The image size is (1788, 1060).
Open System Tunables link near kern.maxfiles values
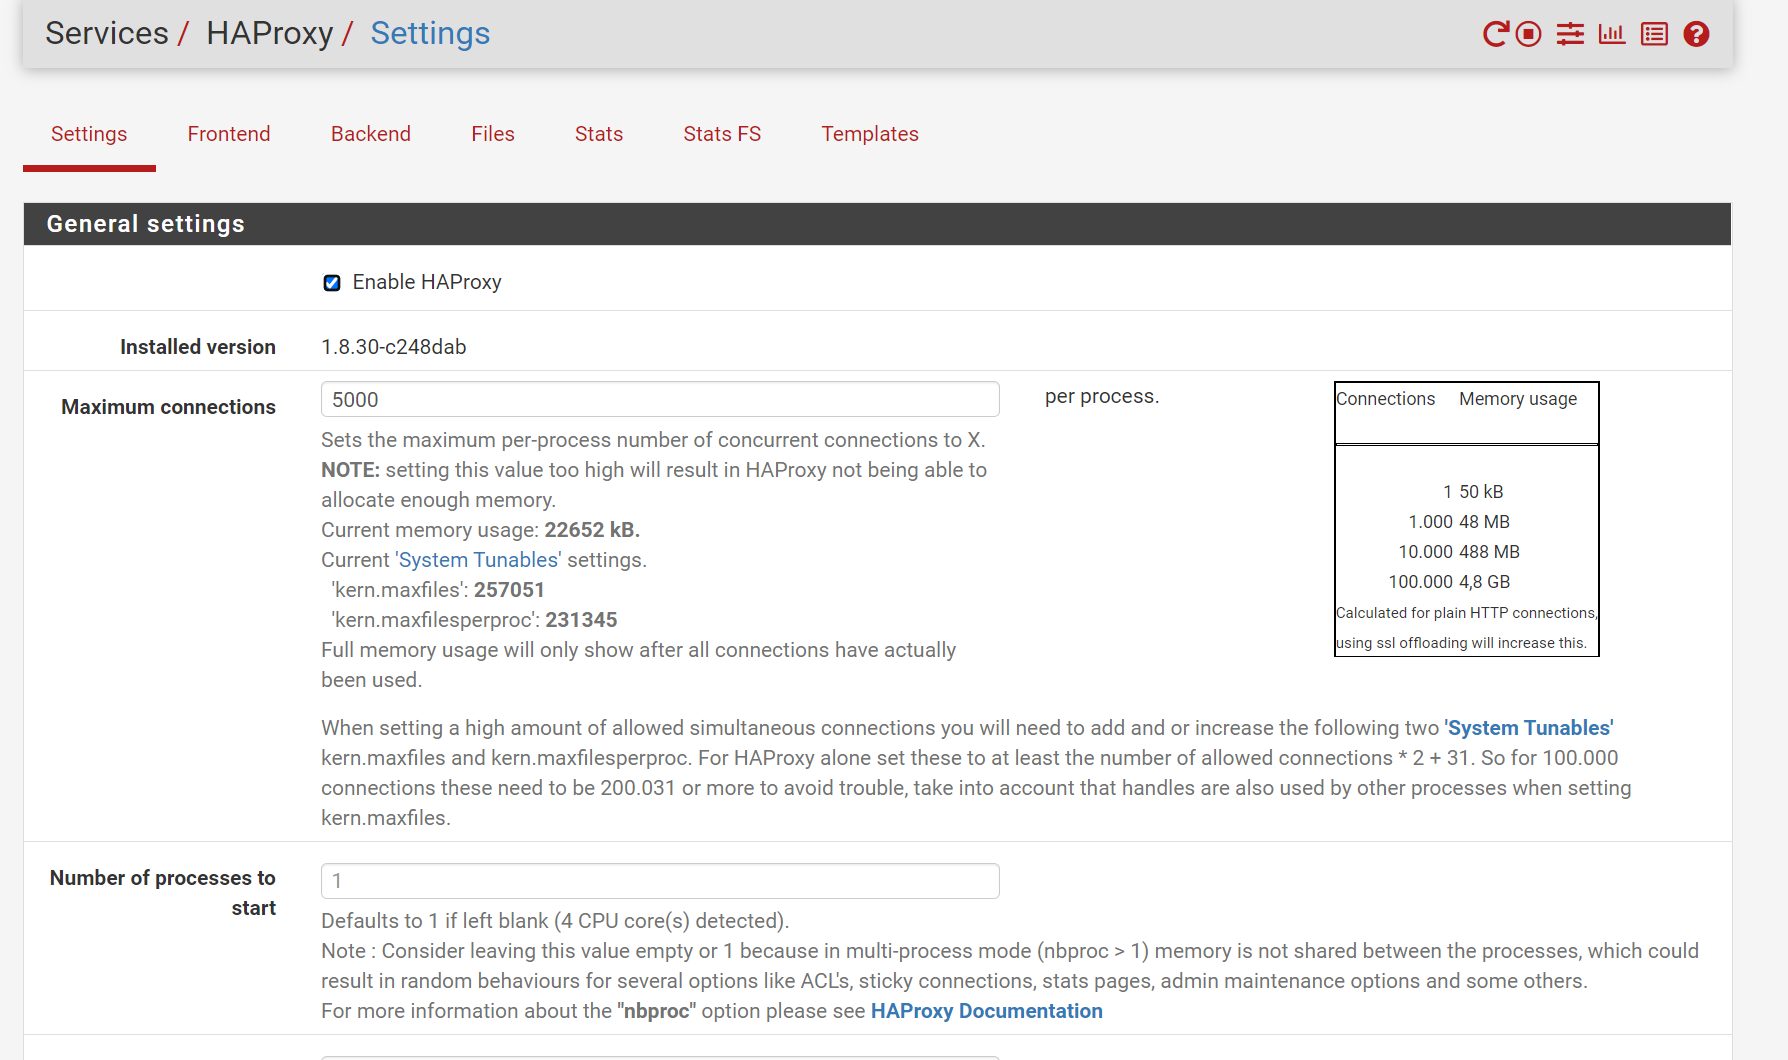(479, 560)
